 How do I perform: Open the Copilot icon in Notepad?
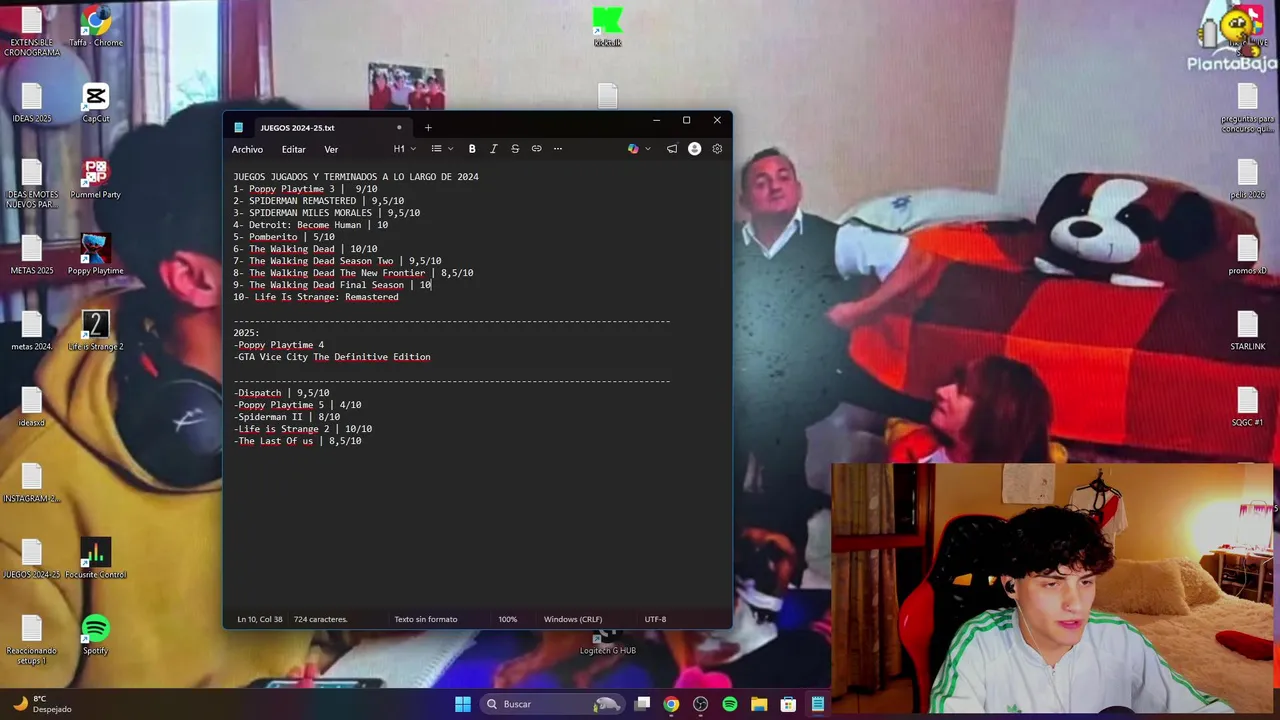point(633,149)
